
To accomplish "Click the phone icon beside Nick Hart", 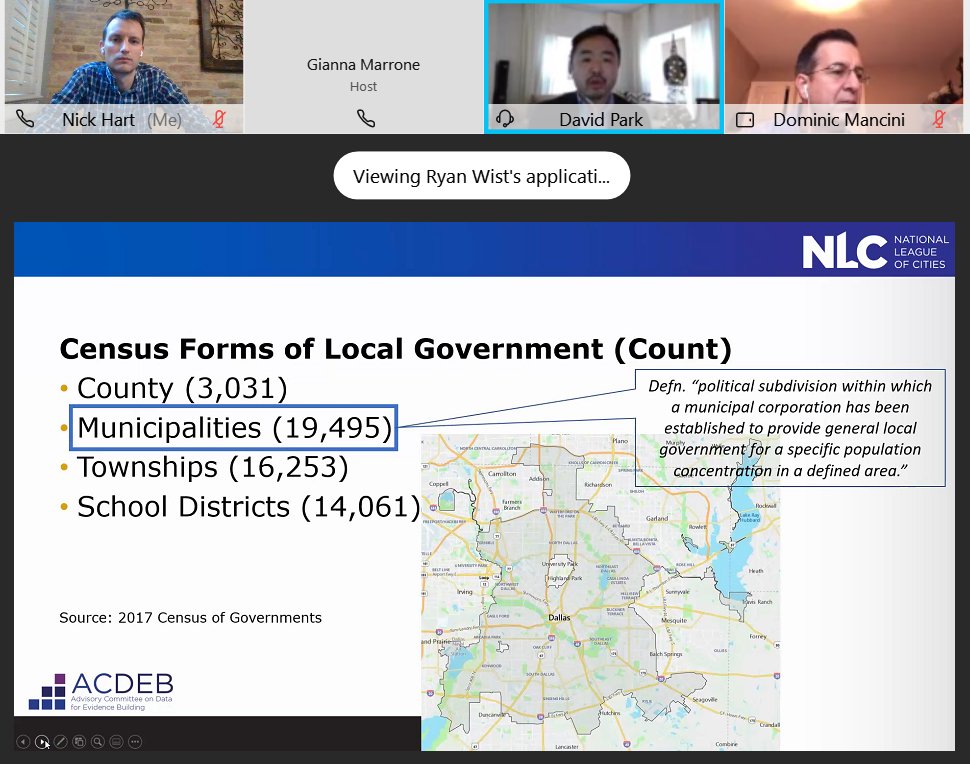I will tap(24, 119).
